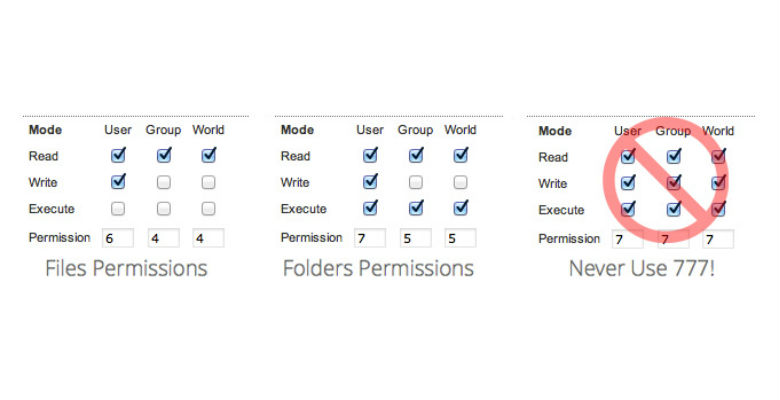Uncheck Group Execute in 777 panel

coord(673,210)
